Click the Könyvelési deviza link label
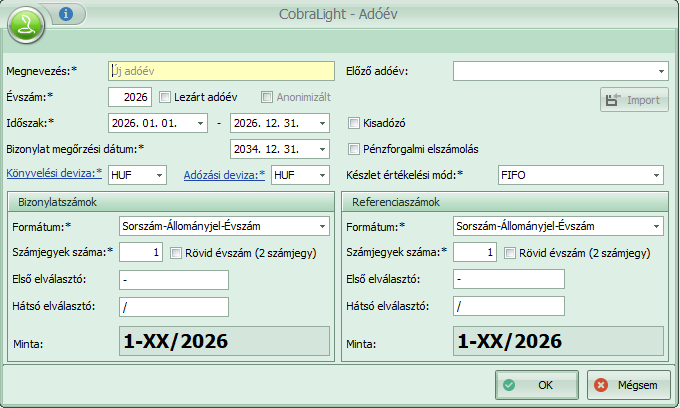 point(53,174)
